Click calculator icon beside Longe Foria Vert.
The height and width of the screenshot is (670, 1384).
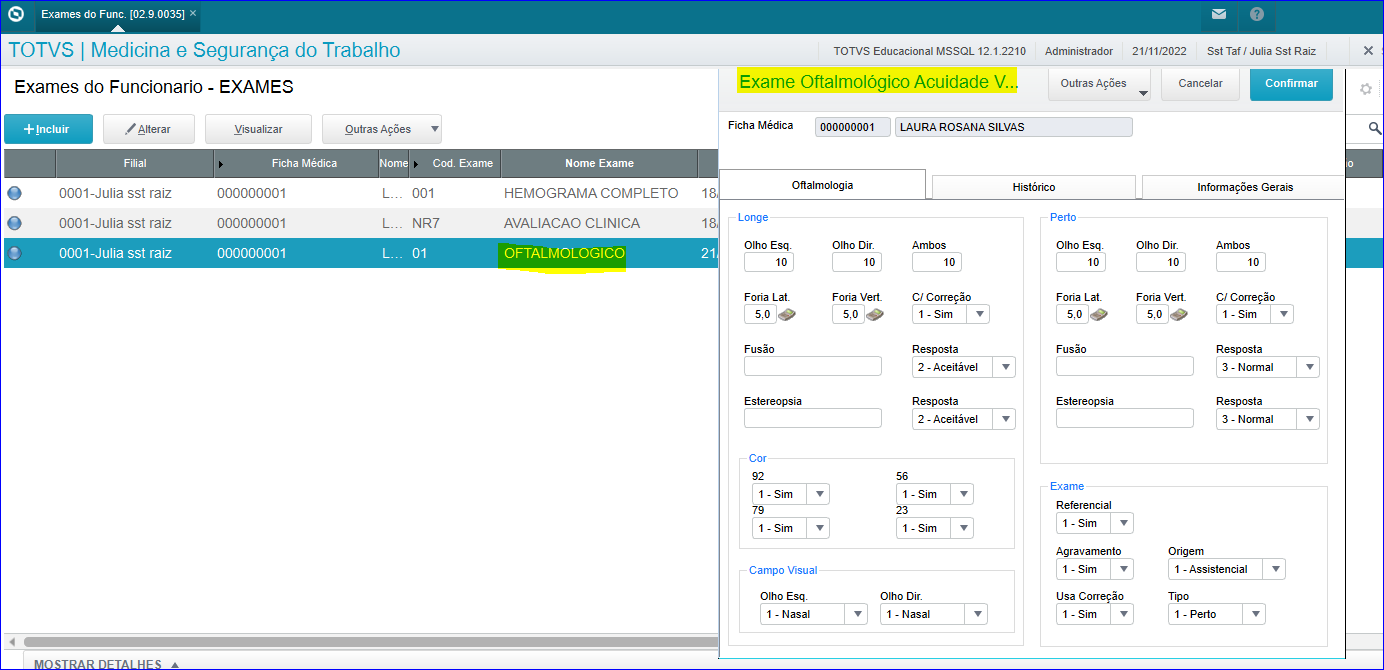pos(875,314)
